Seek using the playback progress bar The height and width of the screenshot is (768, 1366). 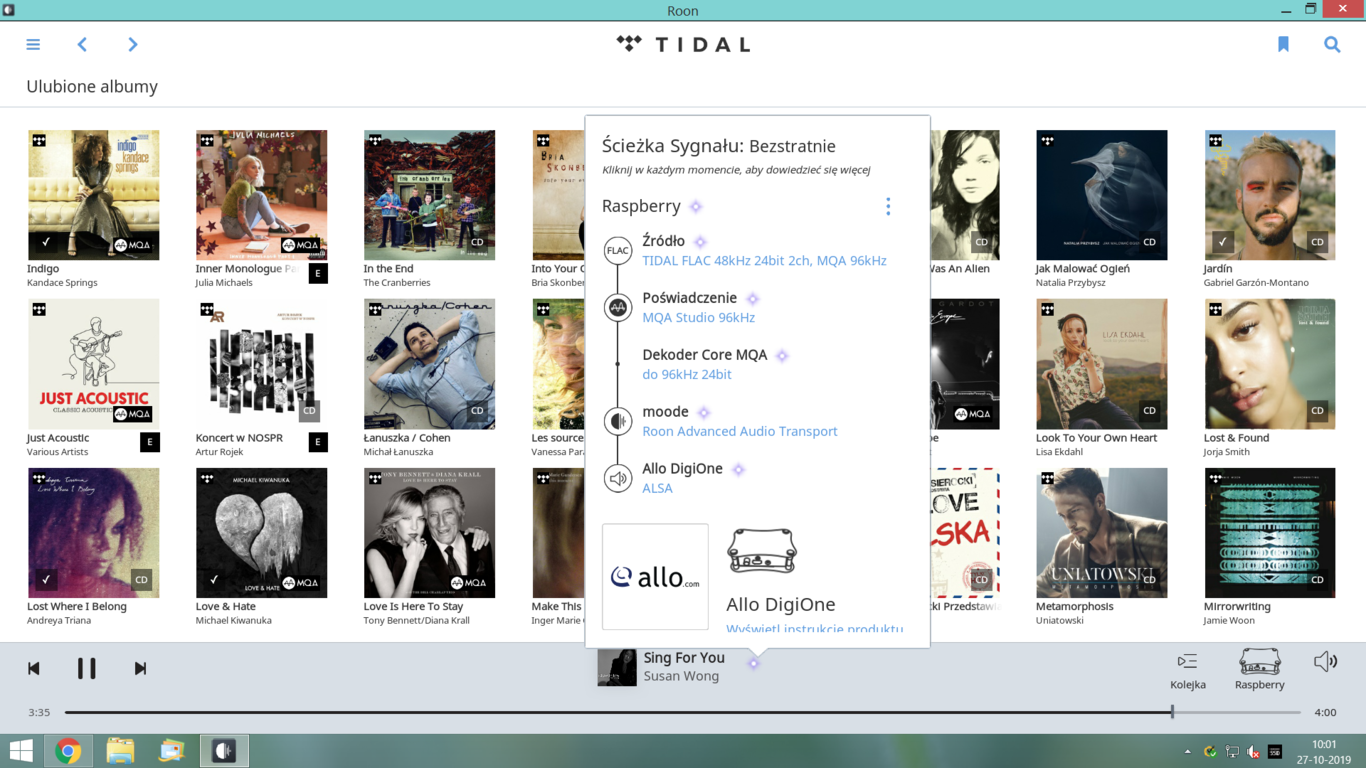click(682, 712)
